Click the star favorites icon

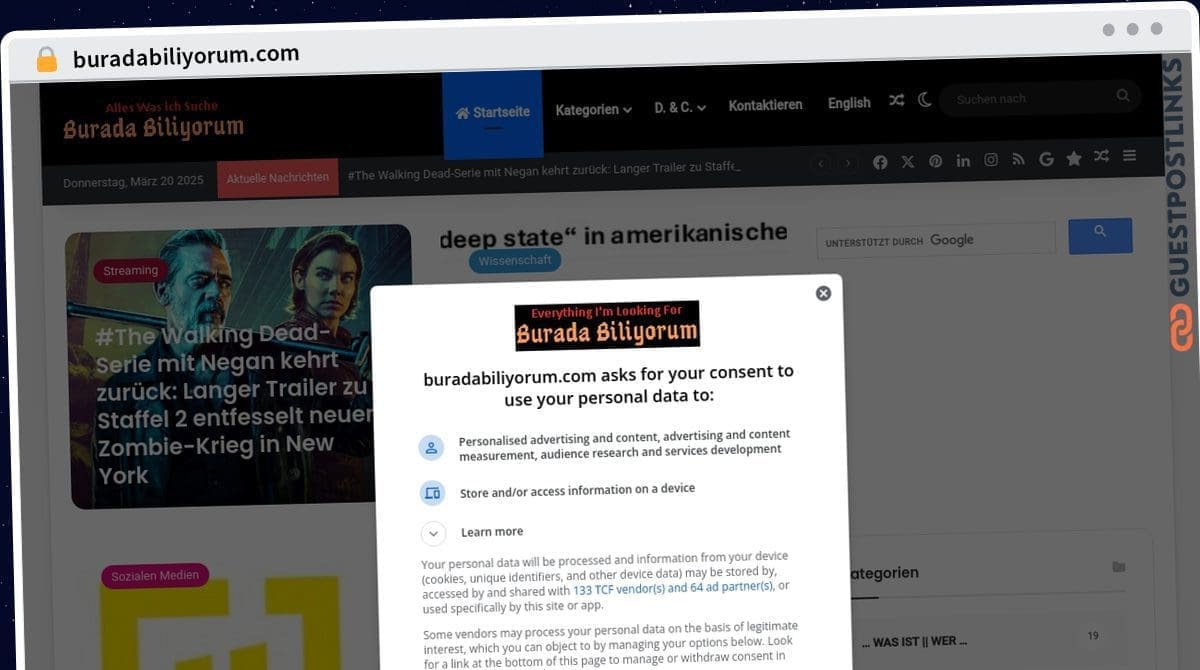tap(1074, 158)
